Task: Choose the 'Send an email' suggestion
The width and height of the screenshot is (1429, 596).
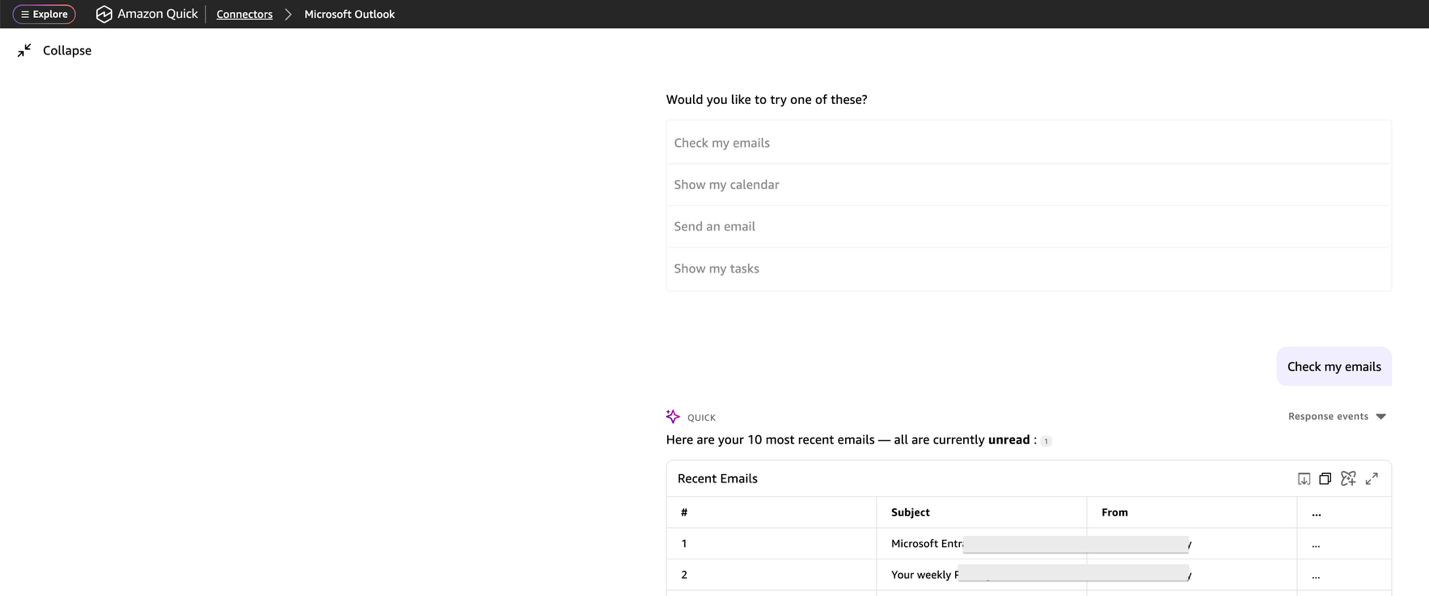Action: coord(1028,227)
